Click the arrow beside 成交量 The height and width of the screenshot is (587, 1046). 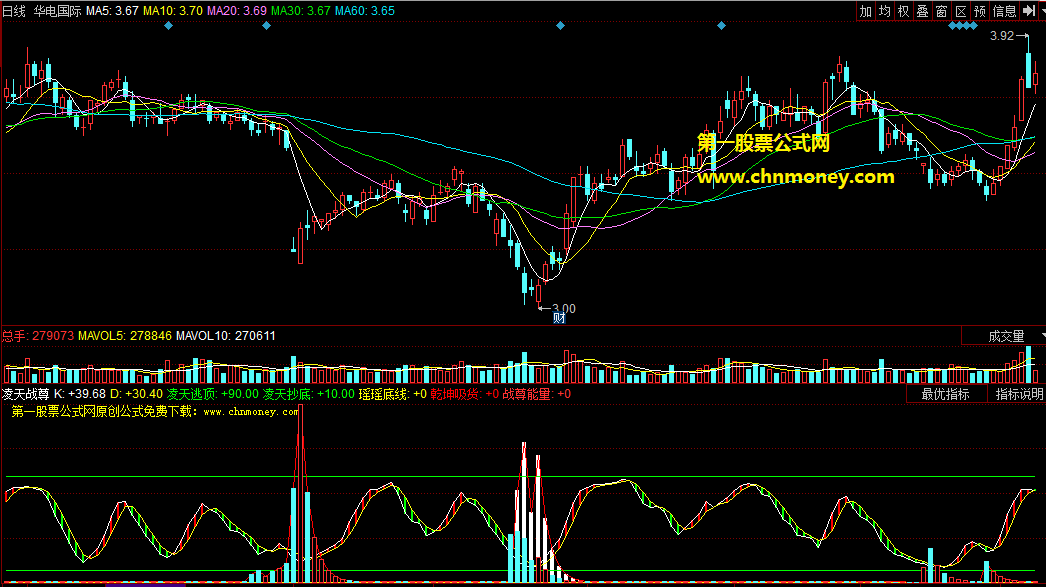pos(1042,336)
